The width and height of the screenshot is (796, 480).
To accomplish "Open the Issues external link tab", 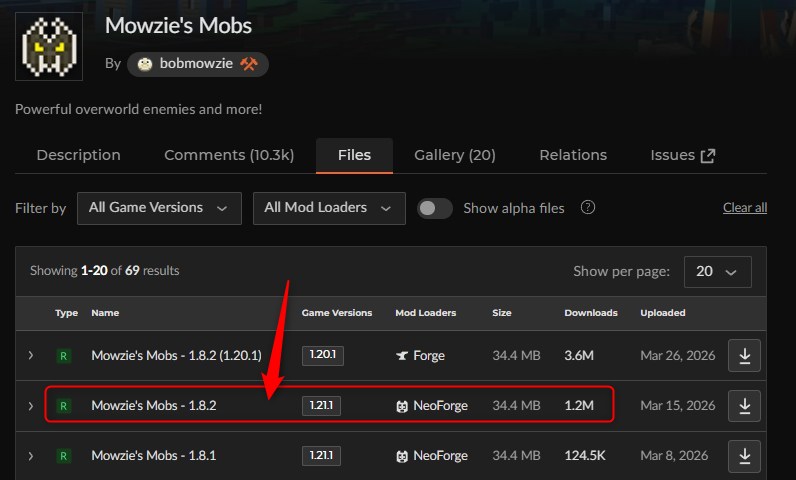I will 683,155.
